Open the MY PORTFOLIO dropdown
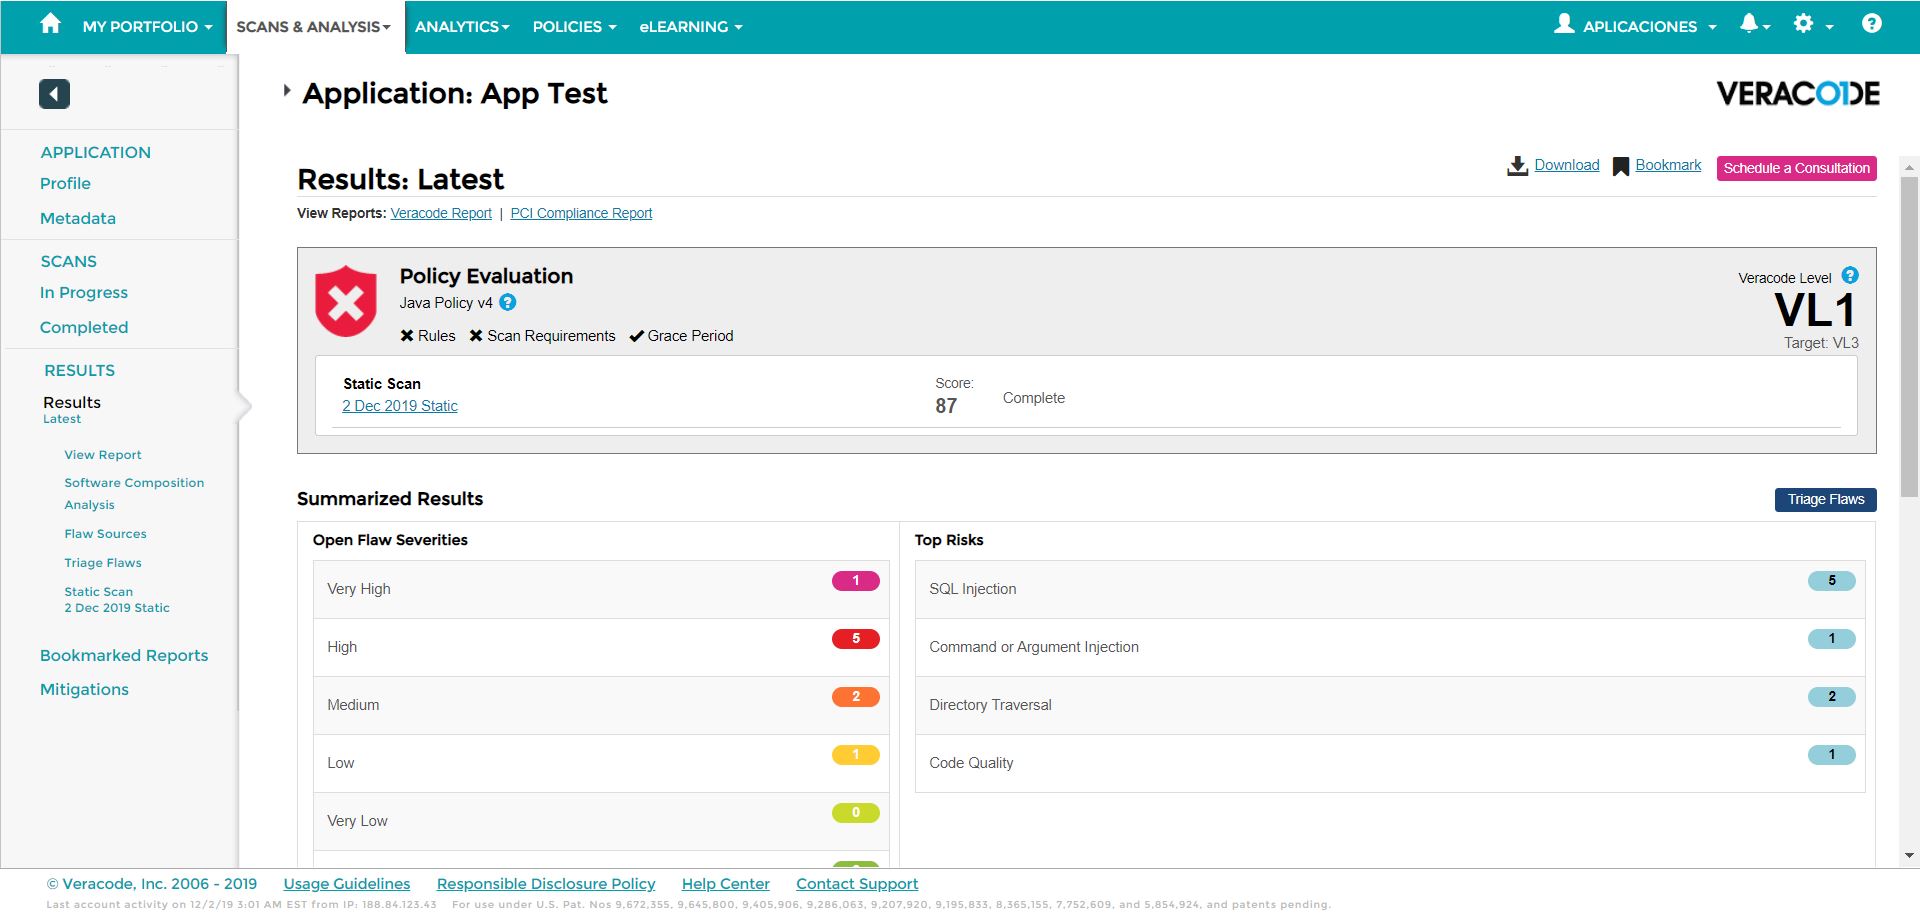Viewport: 1920px width, 914px height. point(147,27)
